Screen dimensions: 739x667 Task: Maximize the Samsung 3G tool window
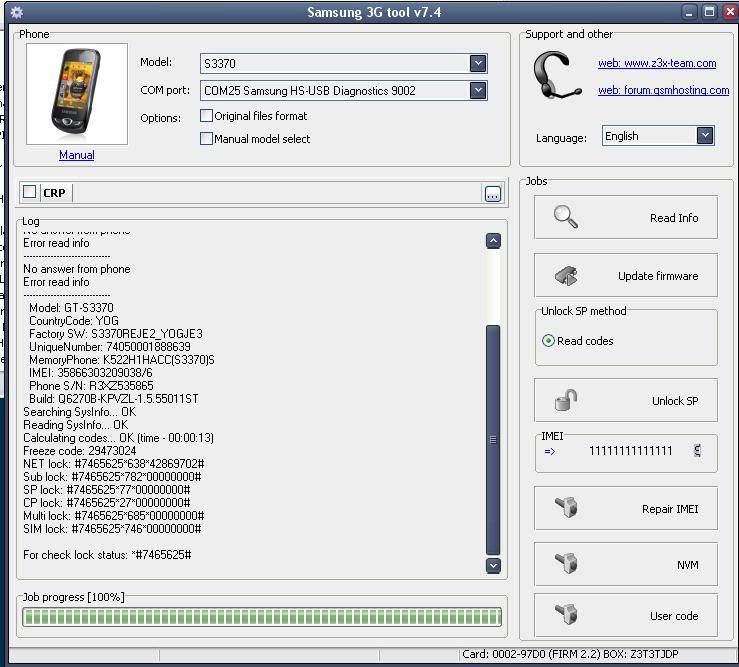tap(709, 12)
